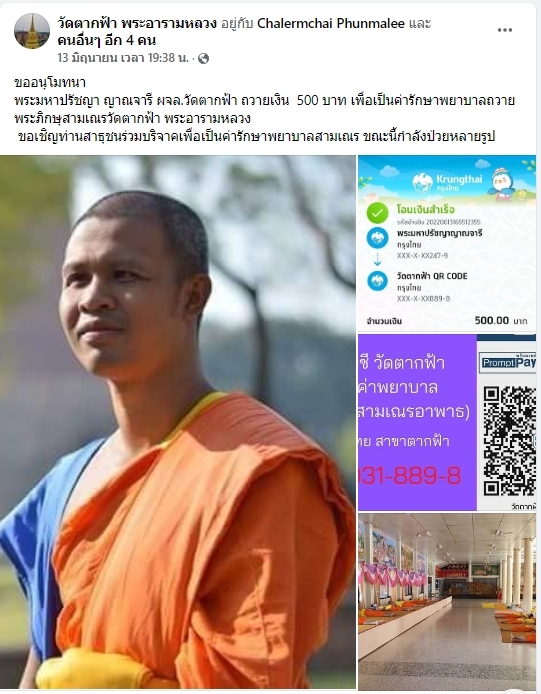This screenshot has width=541, height=694.
Task: Click the blue mascot bird on Krungthai slip
Action: point(502,182)
